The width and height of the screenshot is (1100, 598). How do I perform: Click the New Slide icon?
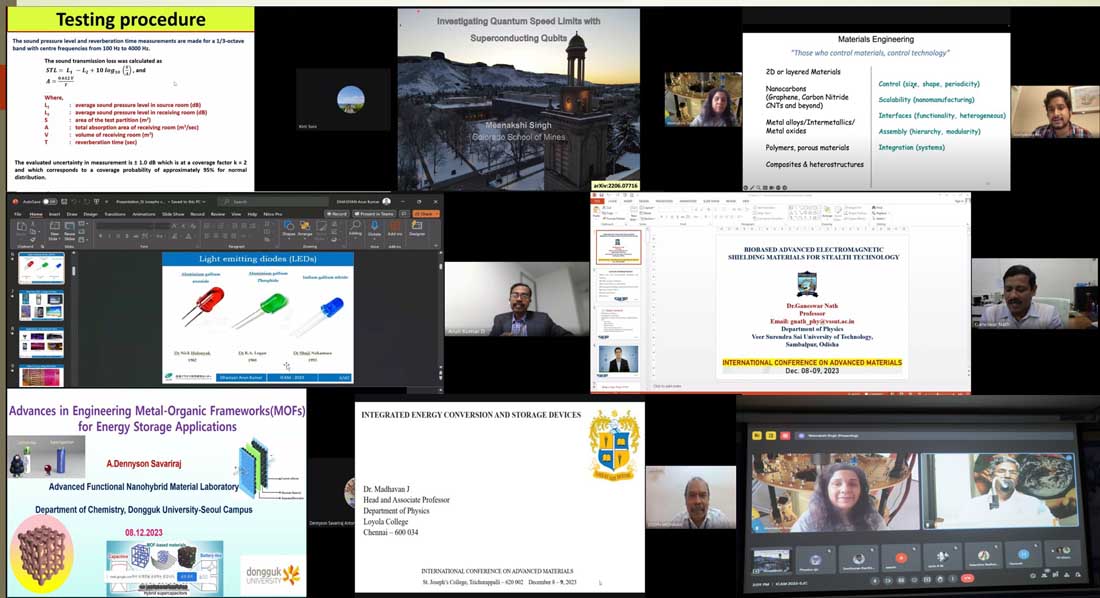54,231
